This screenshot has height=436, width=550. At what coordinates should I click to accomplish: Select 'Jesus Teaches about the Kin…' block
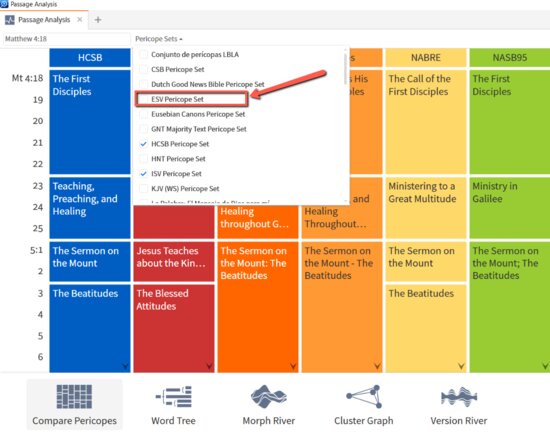[x=174, y=261]
